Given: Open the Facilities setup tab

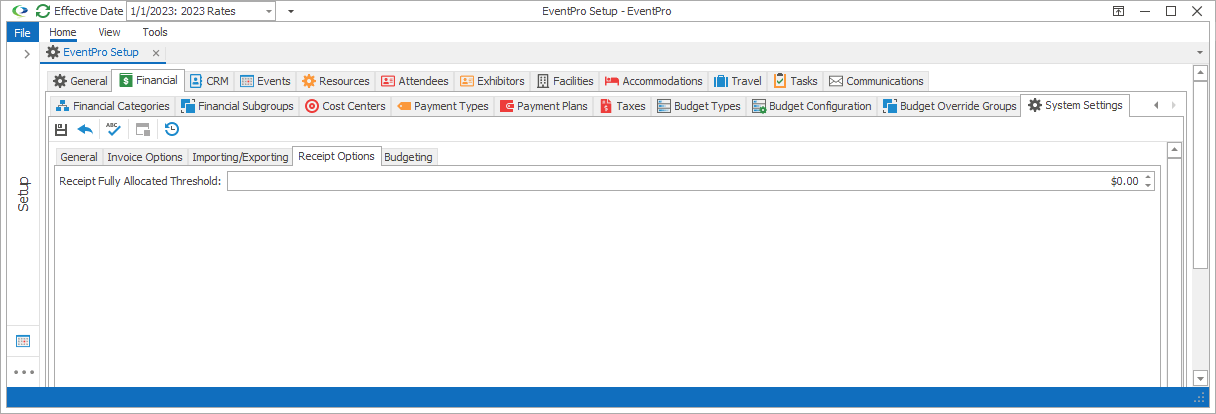Looking at the screenshot, I should (x=565, y=81).
